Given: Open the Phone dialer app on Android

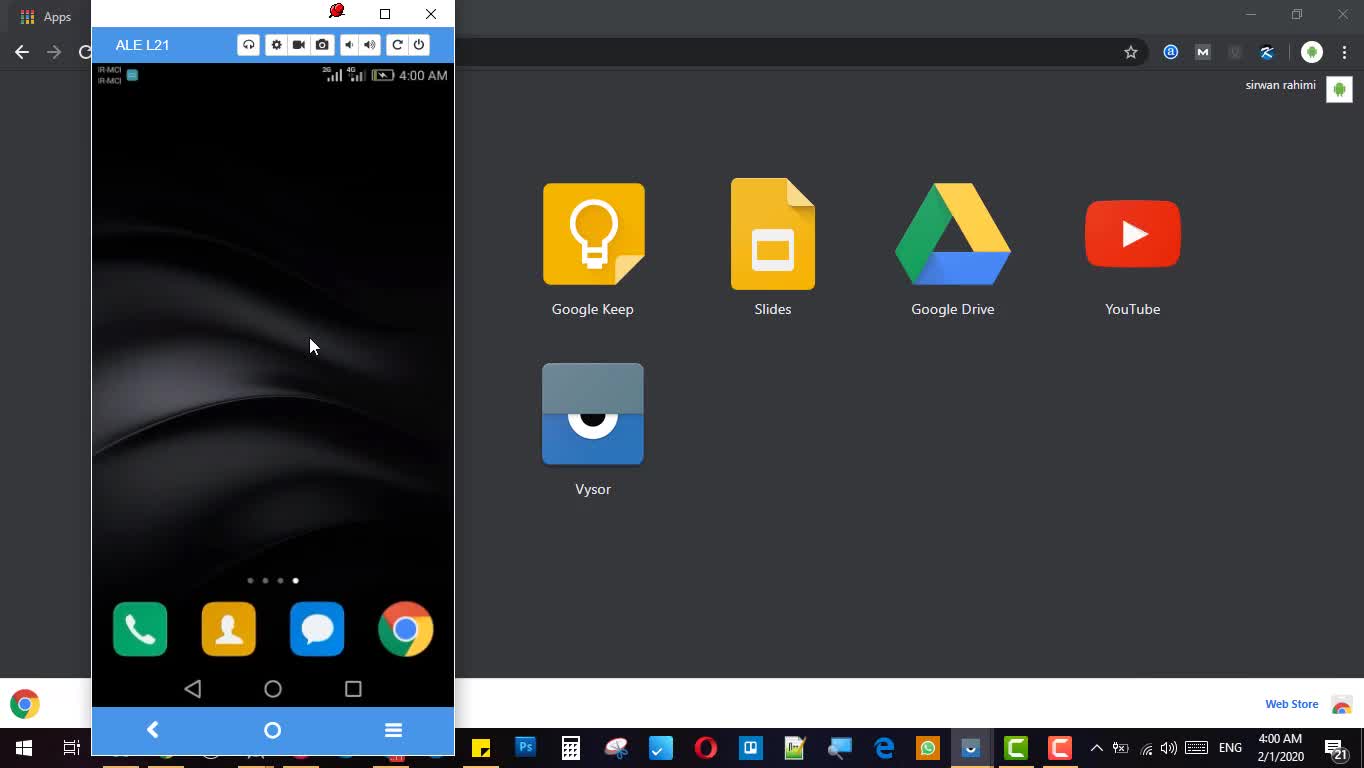Looking at the screenshot, I should 140,629.
